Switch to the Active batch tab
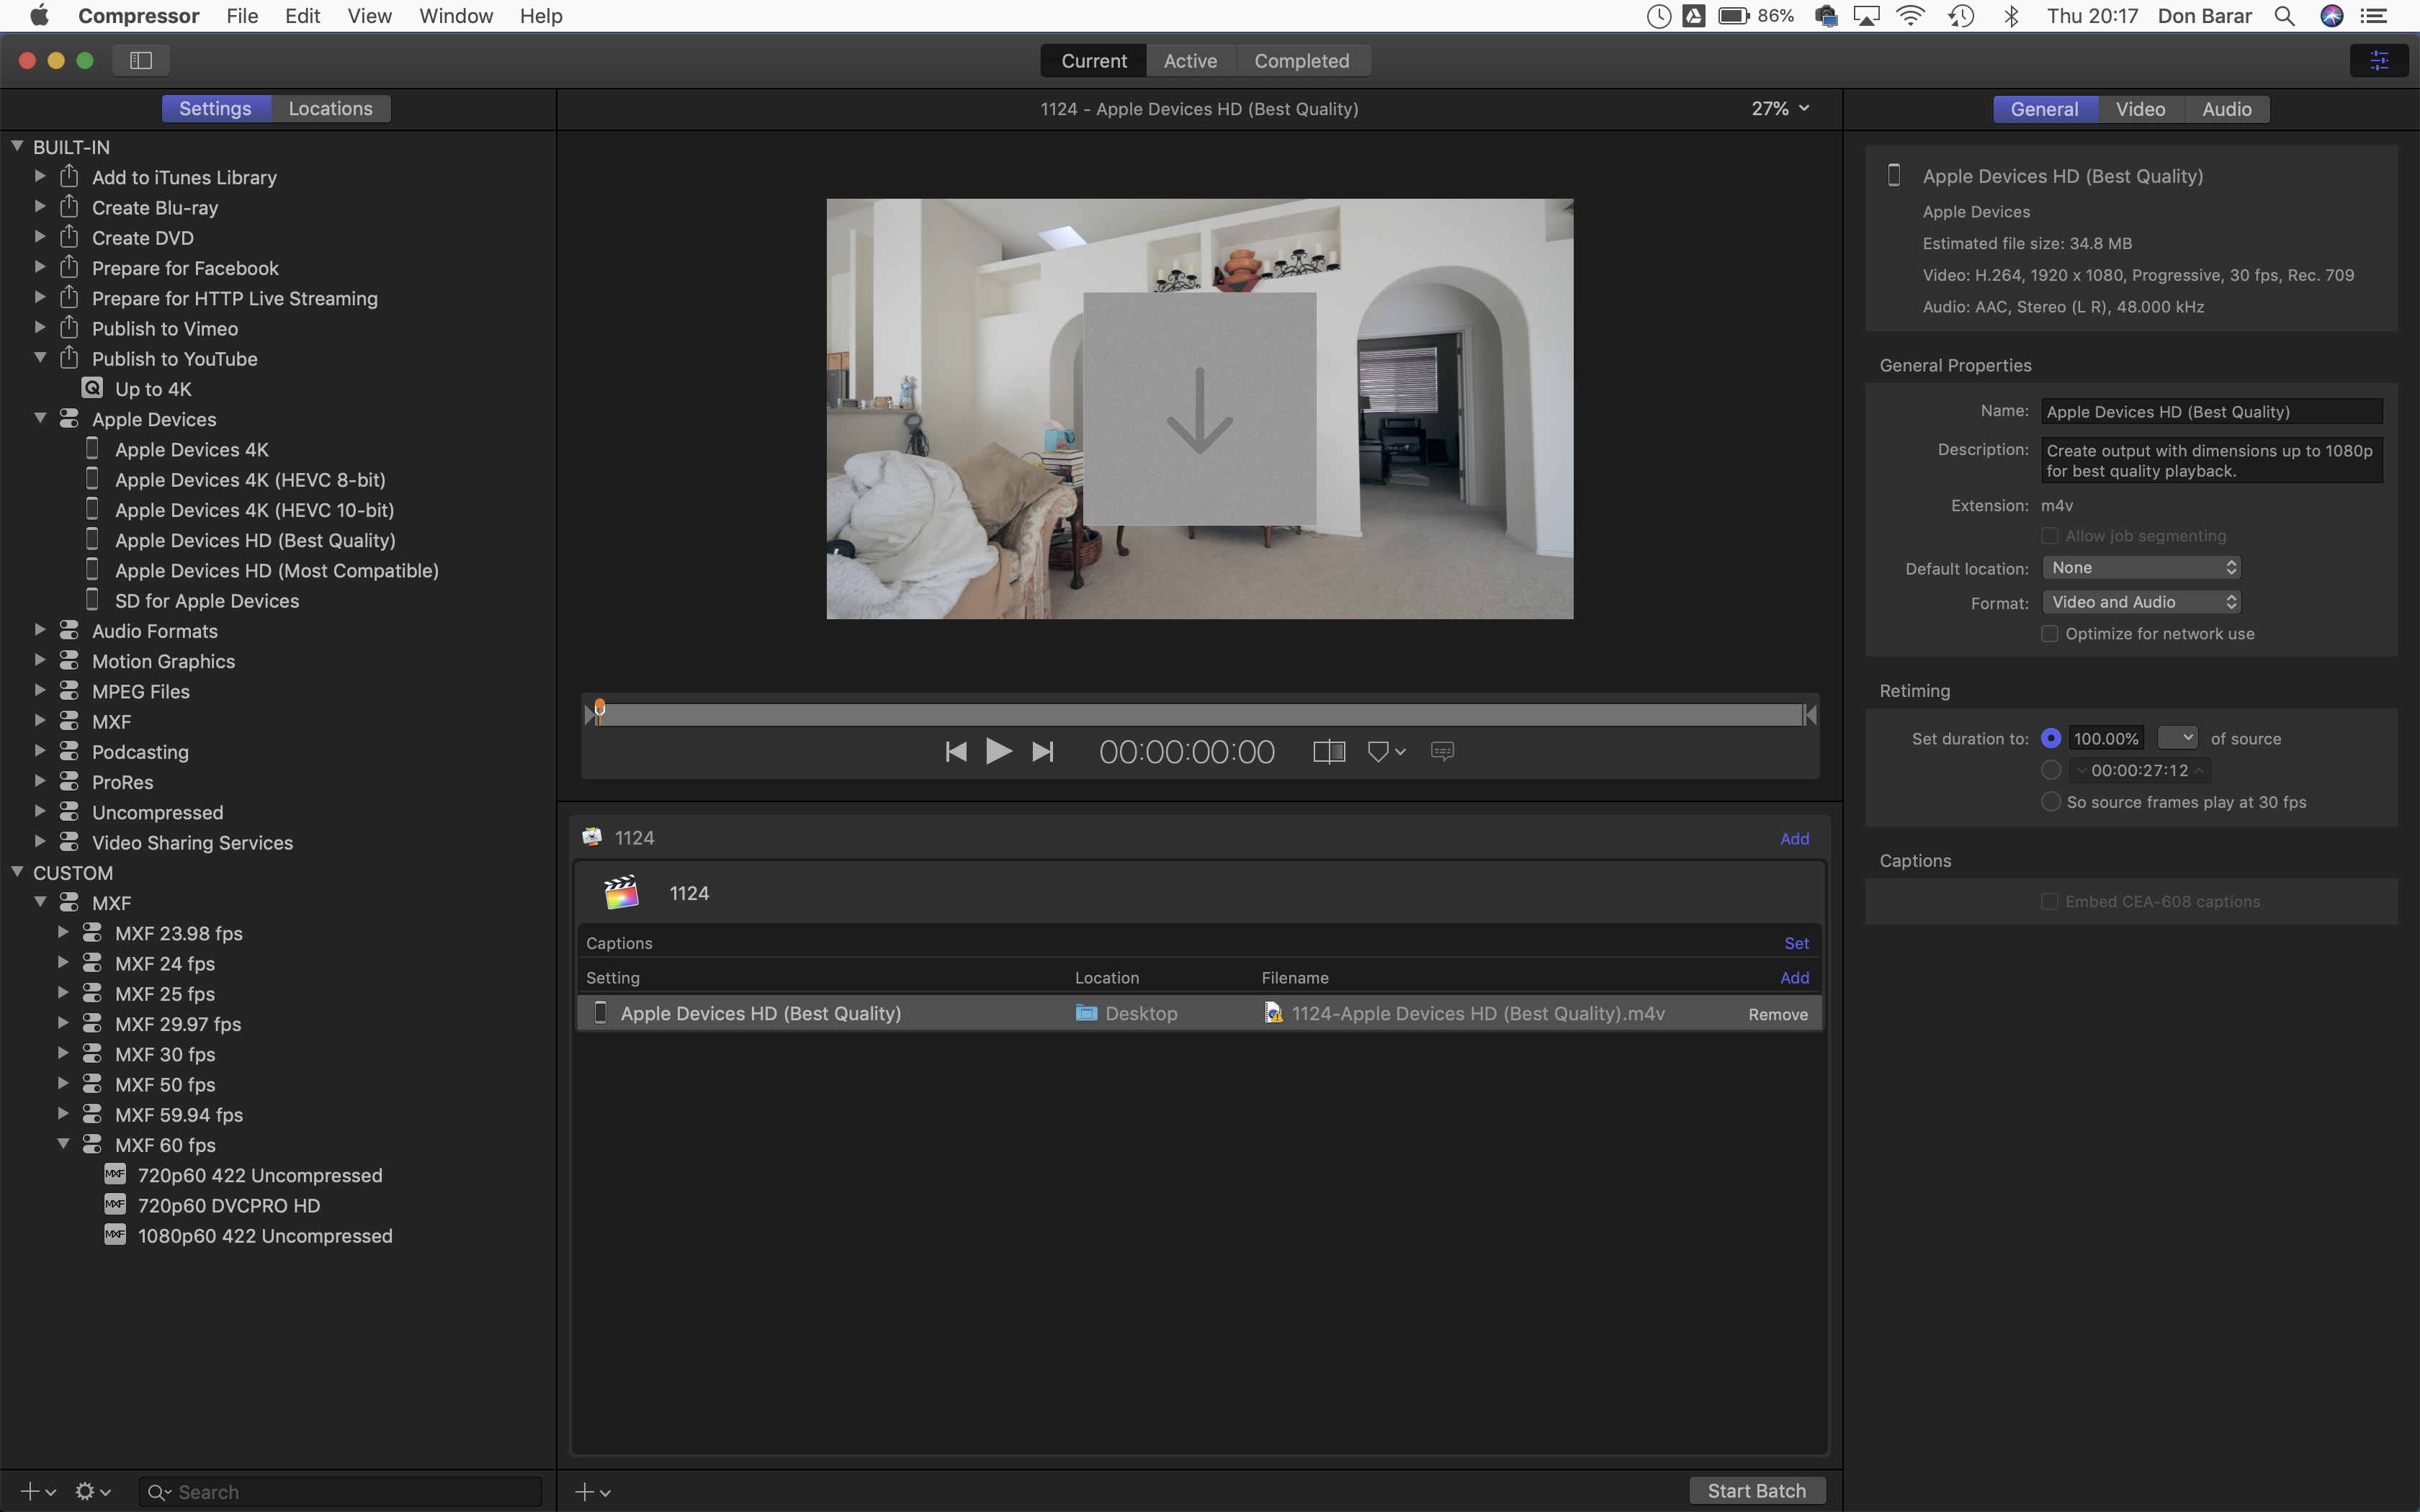The image size is (2420, 1512). click(1190, 60)
